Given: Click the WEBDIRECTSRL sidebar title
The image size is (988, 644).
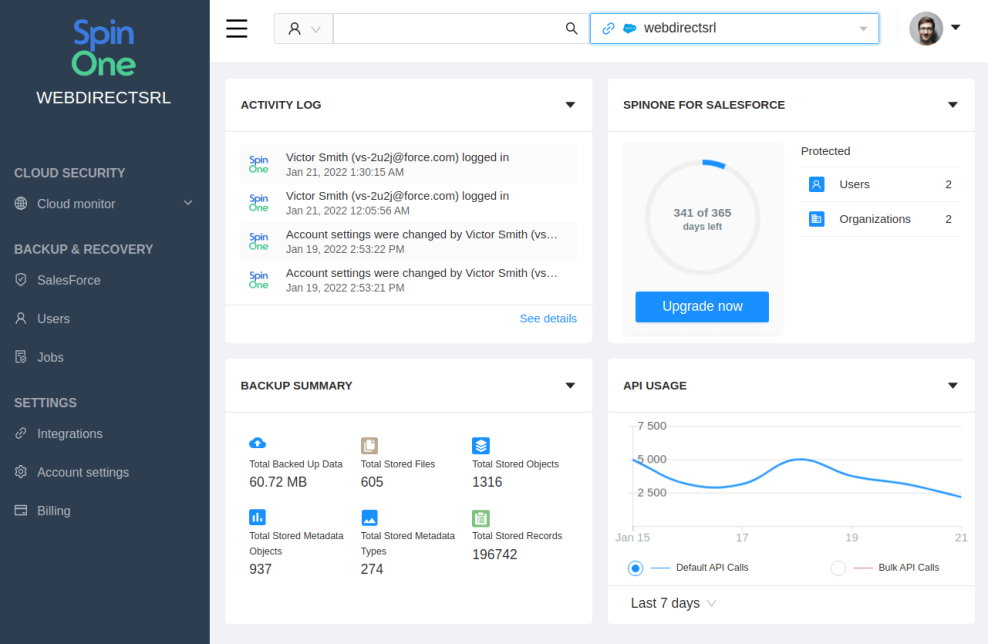Looking at the screenshot, I should [x=103, y=98].
